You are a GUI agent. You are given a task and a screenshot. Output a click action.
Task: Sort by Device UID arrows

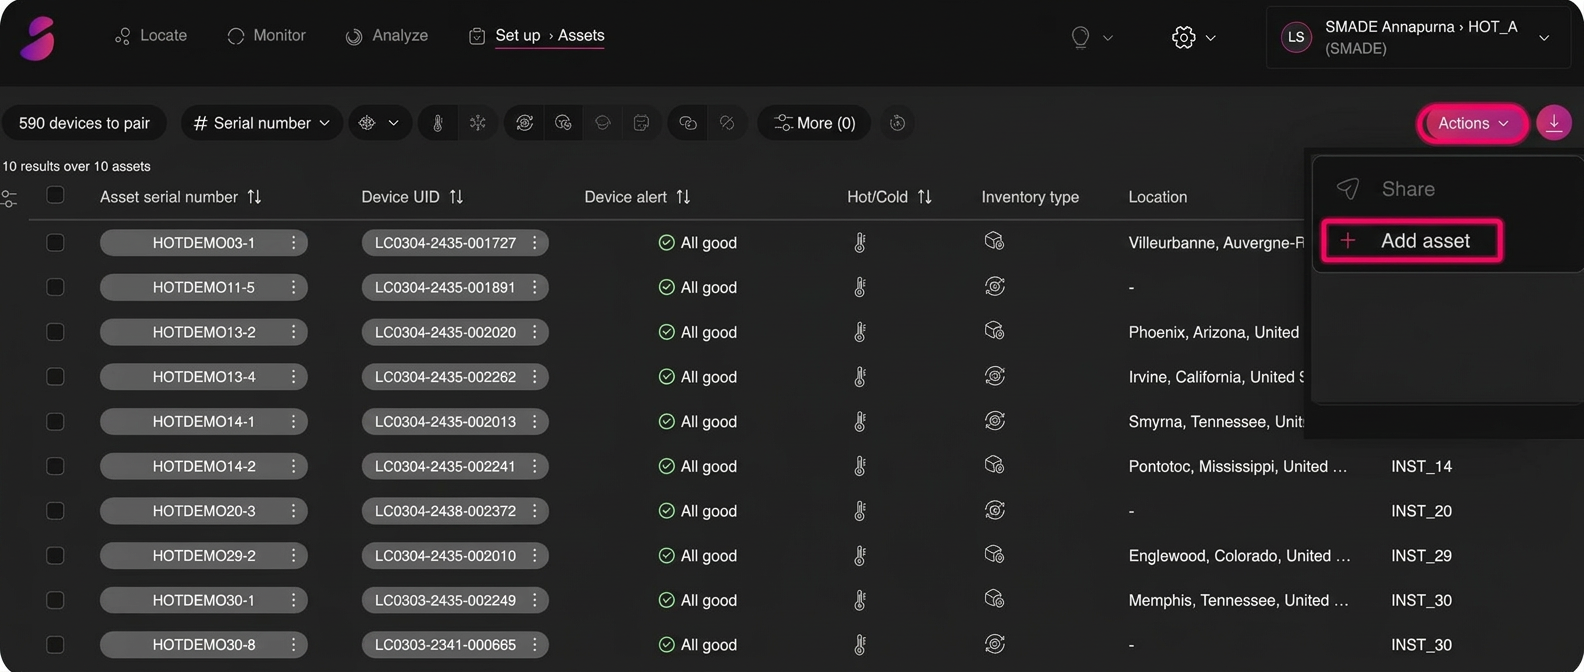[456, 197]
